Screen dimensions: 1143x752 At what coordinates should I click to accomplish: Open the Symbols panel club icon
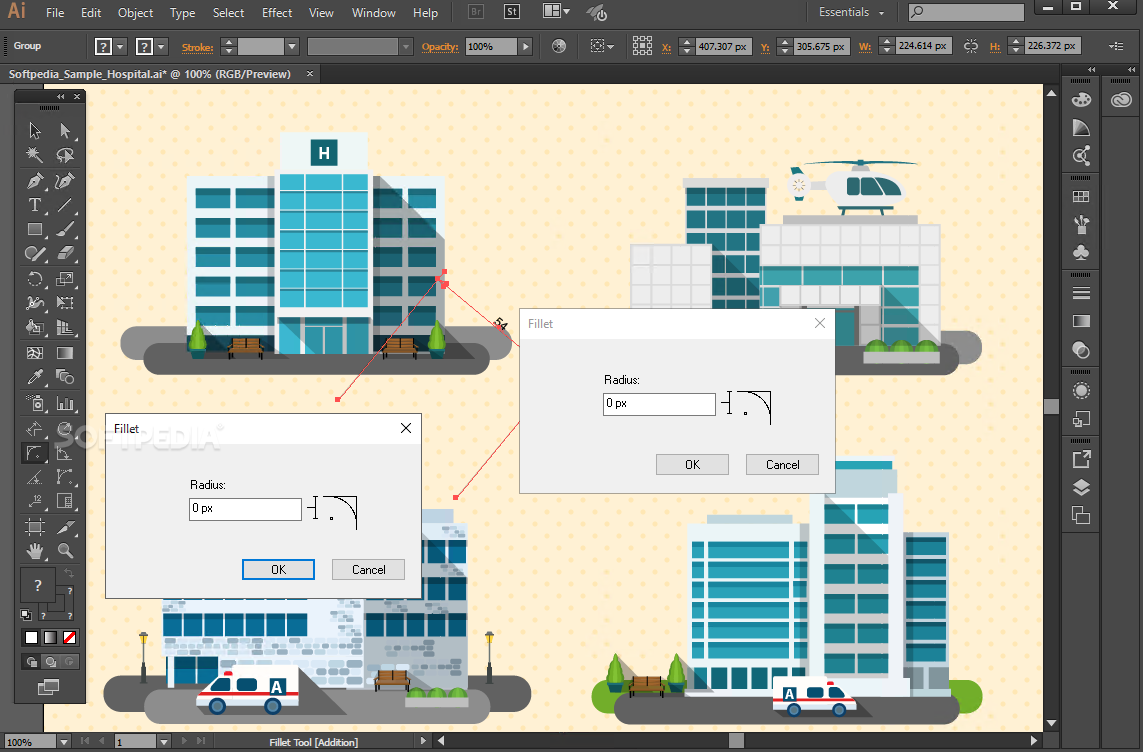1081,252
